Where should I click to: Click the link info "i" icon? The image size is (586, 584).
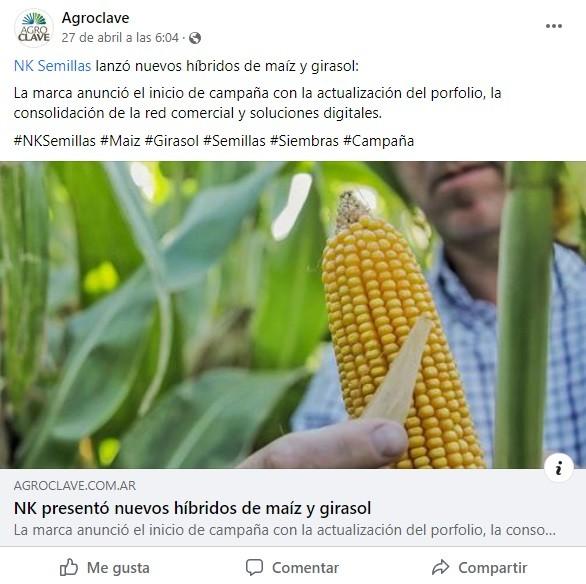[x=558, y=468]
